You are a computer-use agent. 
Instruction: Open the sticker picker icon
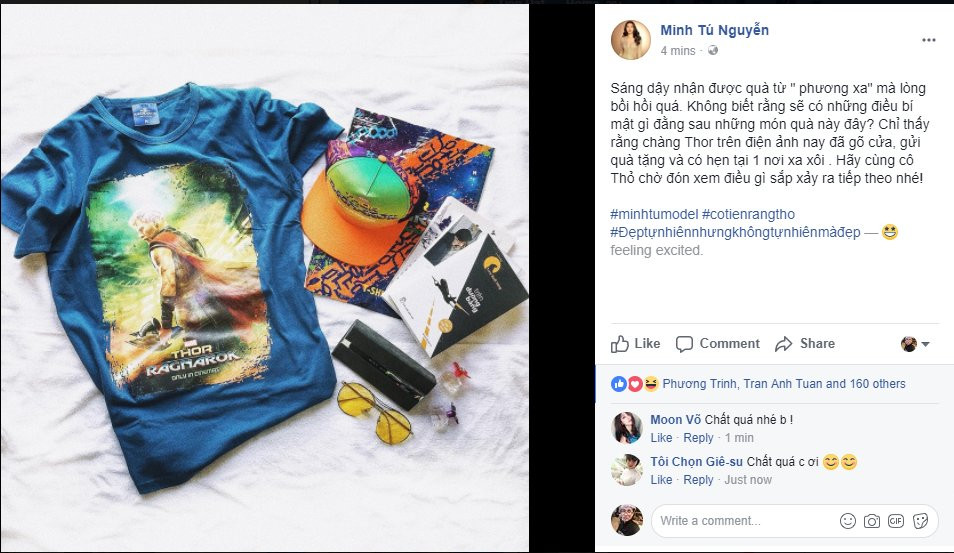click(x=921, y=521)
